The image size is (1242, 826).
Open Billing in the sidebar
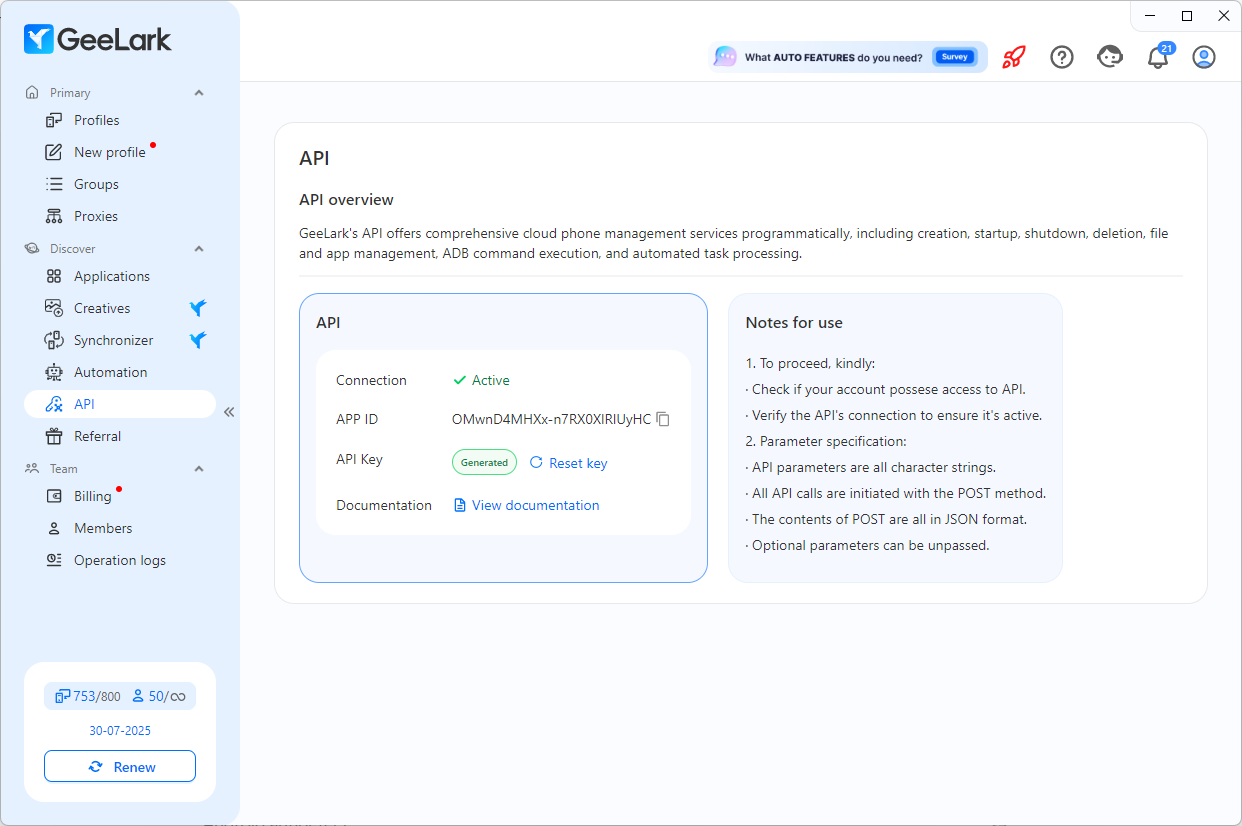point(120,496)
